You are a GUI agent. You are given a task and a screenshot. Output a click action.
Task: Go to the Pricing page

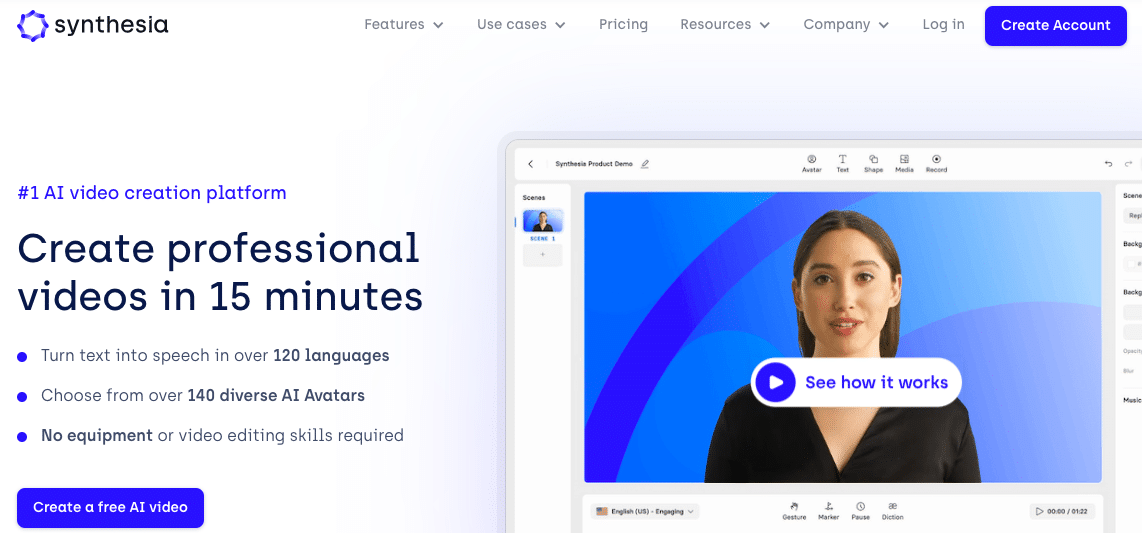[x=623, y=25]
